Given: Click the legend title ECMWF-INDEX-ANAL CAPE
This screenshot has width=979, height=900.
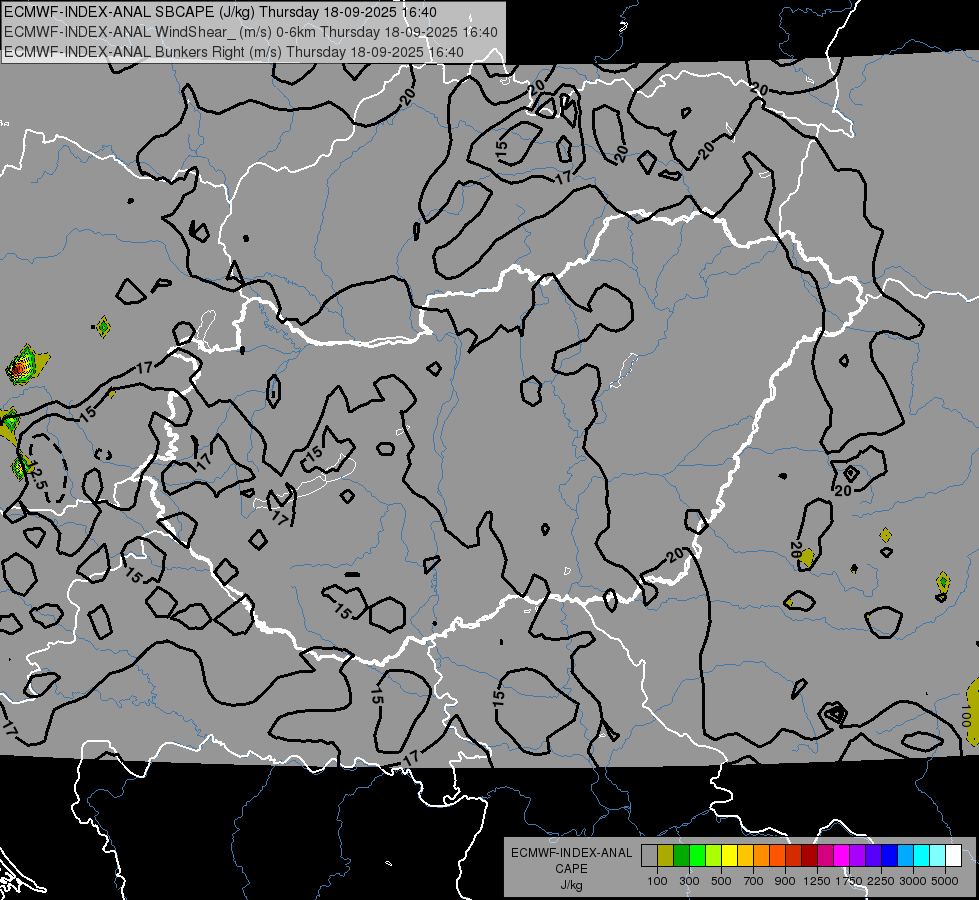Looking at the screenshot, I should coord(571,860).
